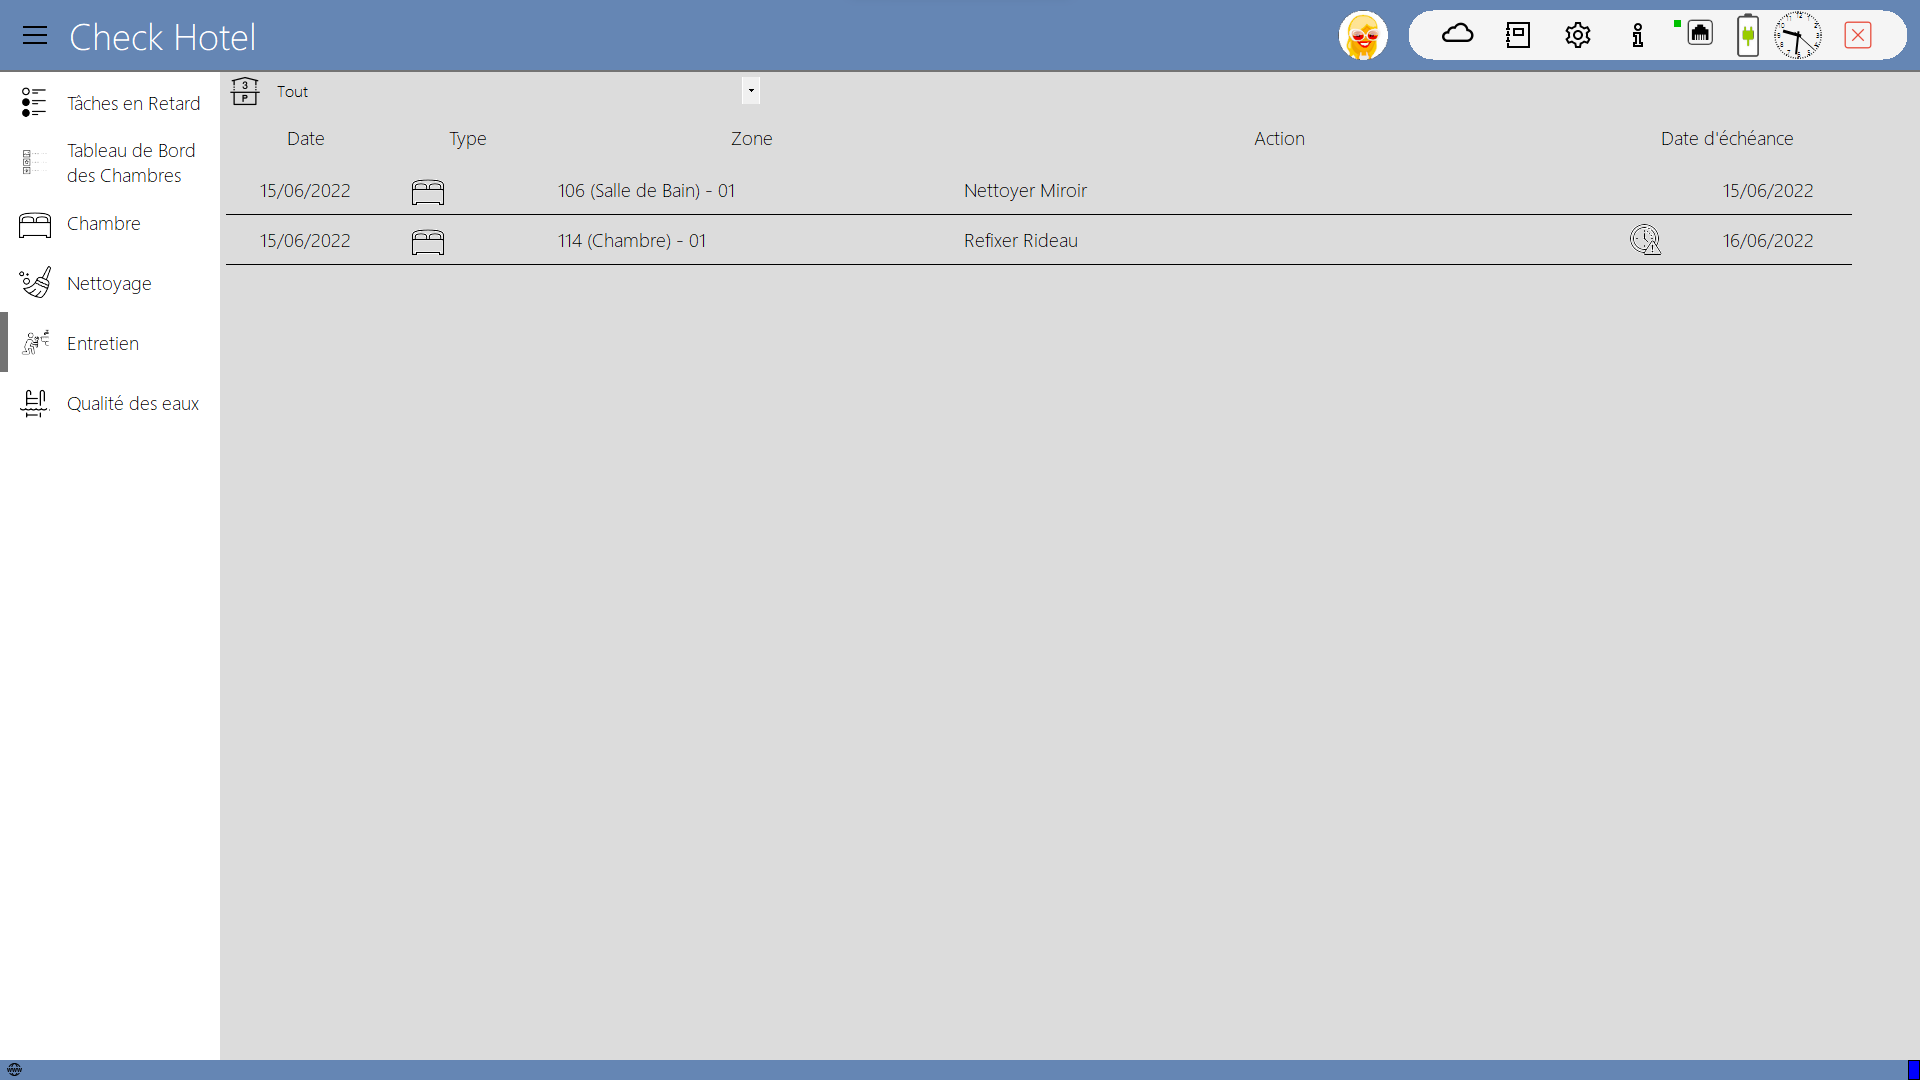The width and height of the screenshot is (1920, 1080).
Task: Select the Tout filter combo box
Action: tap(515, 91)
